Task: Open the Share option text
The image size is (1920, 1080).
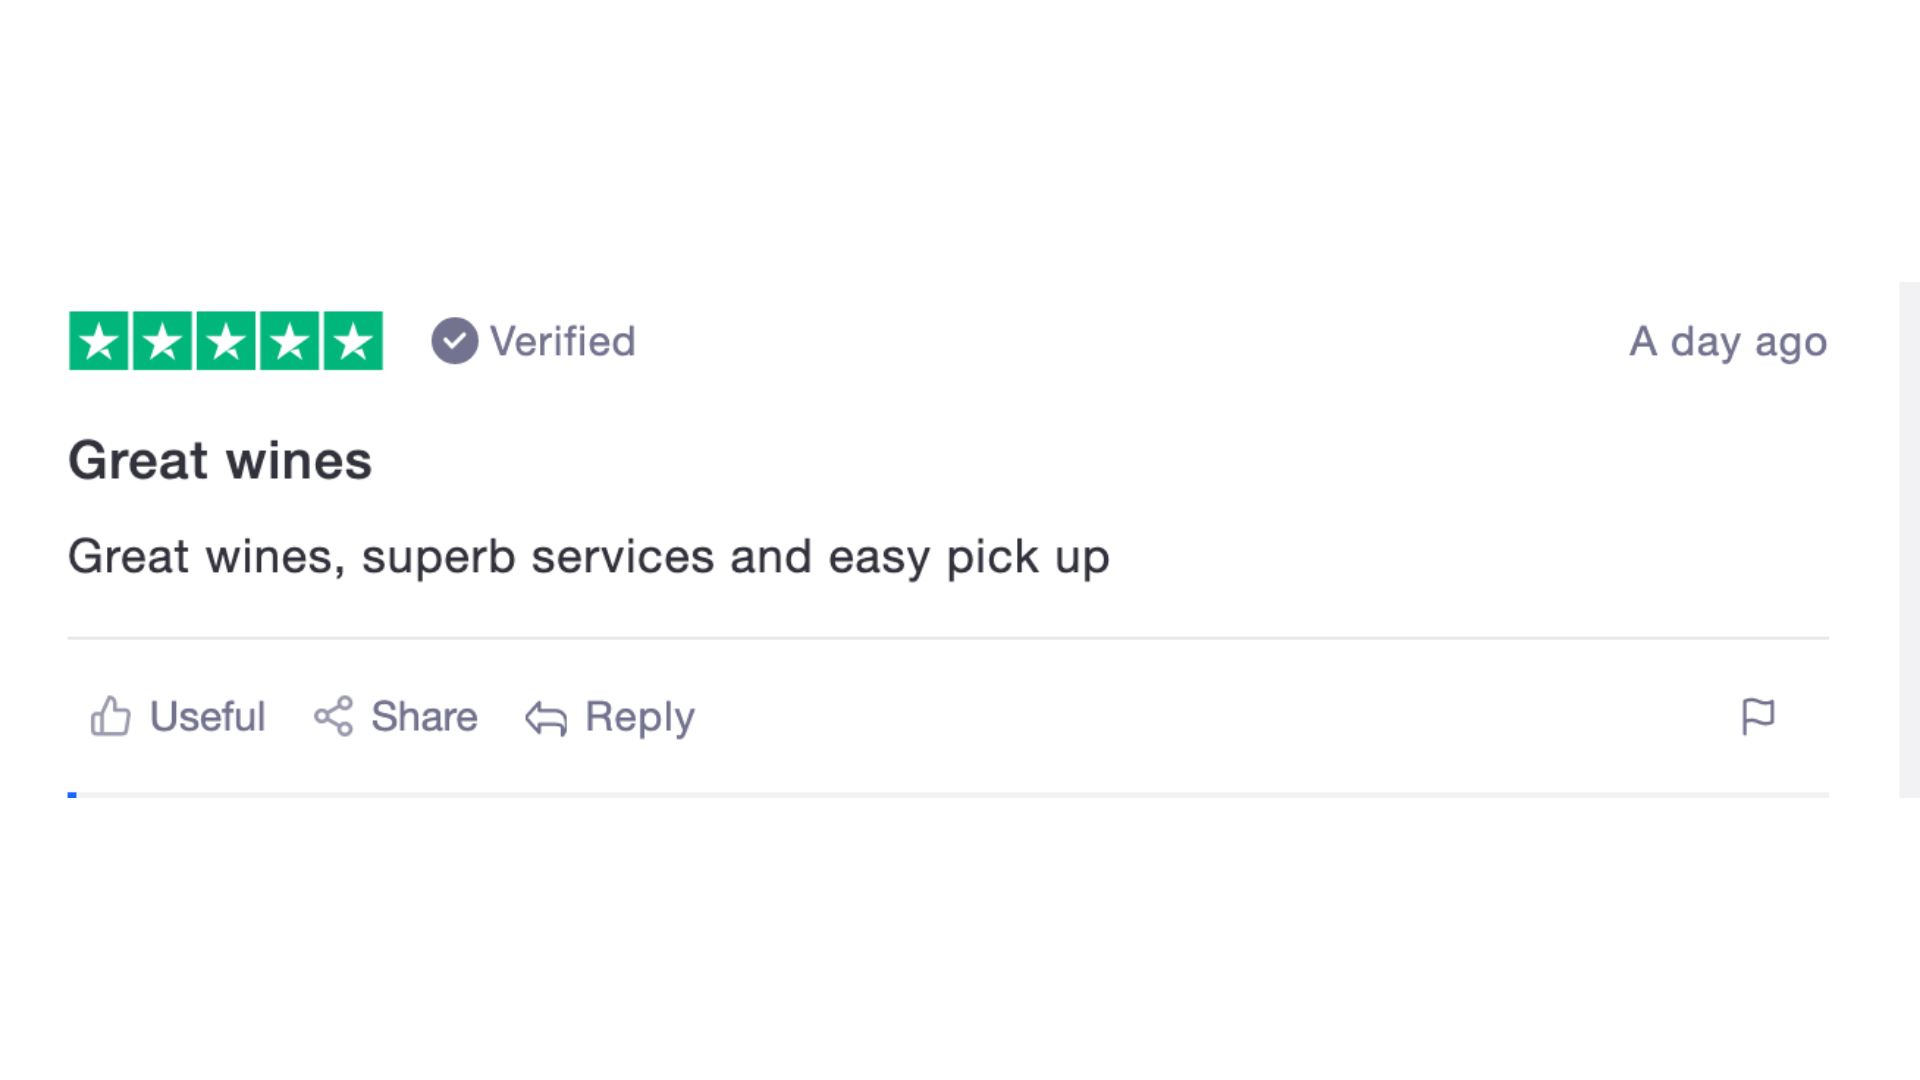Action: click(424, 716)
